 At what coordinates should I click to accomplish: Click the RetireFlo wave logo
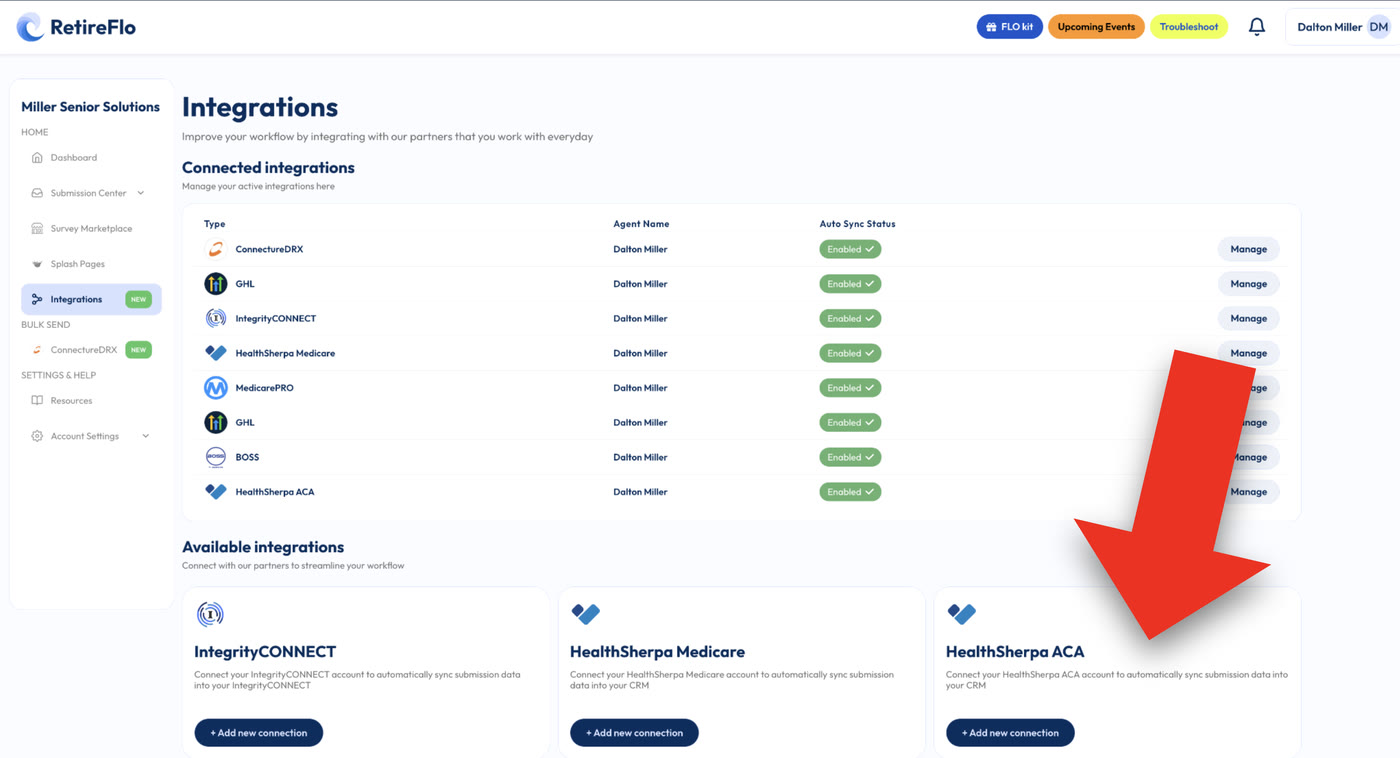click(x=30, y=27)
